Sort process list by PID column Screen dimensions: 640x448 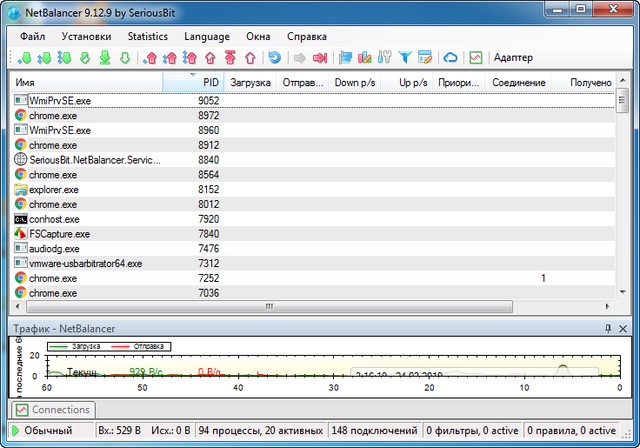click(210, 81)
